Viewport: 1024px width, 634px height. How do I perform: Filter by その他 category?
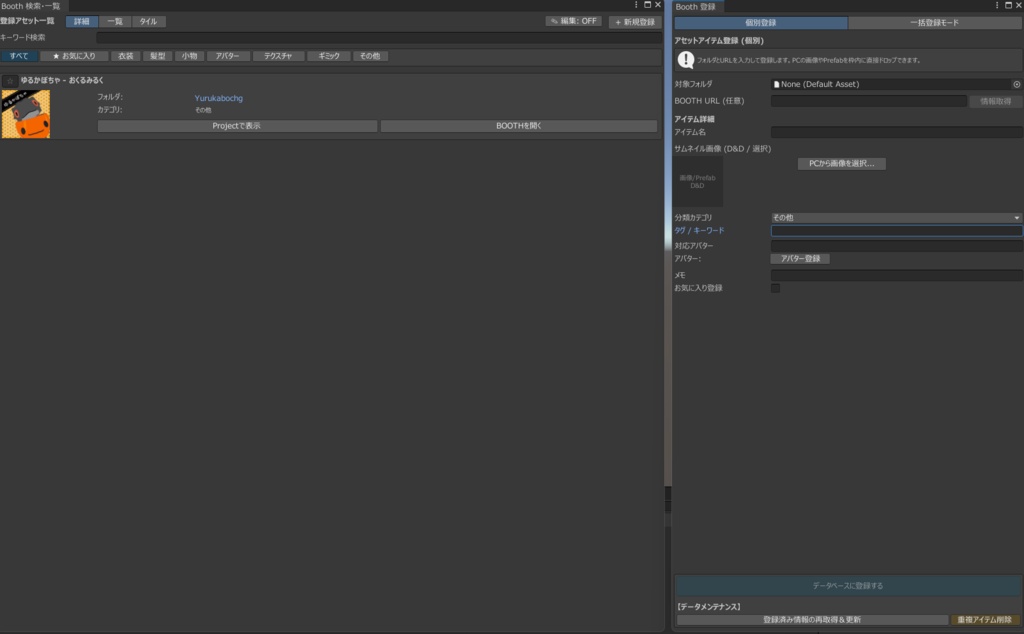[370, 56]
